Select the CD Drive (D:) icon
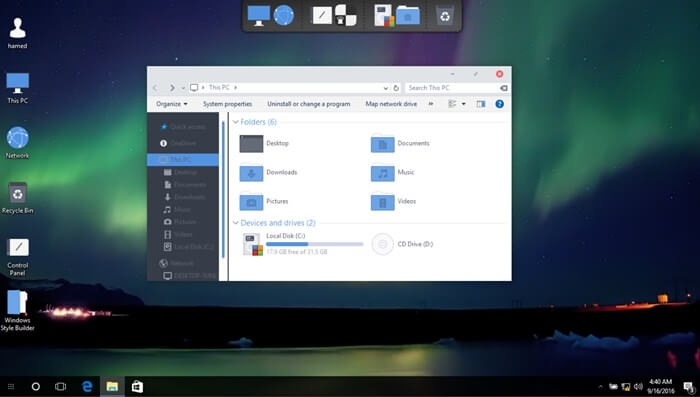This screenshot has height=397, width=700. click(x=383, y=244)
